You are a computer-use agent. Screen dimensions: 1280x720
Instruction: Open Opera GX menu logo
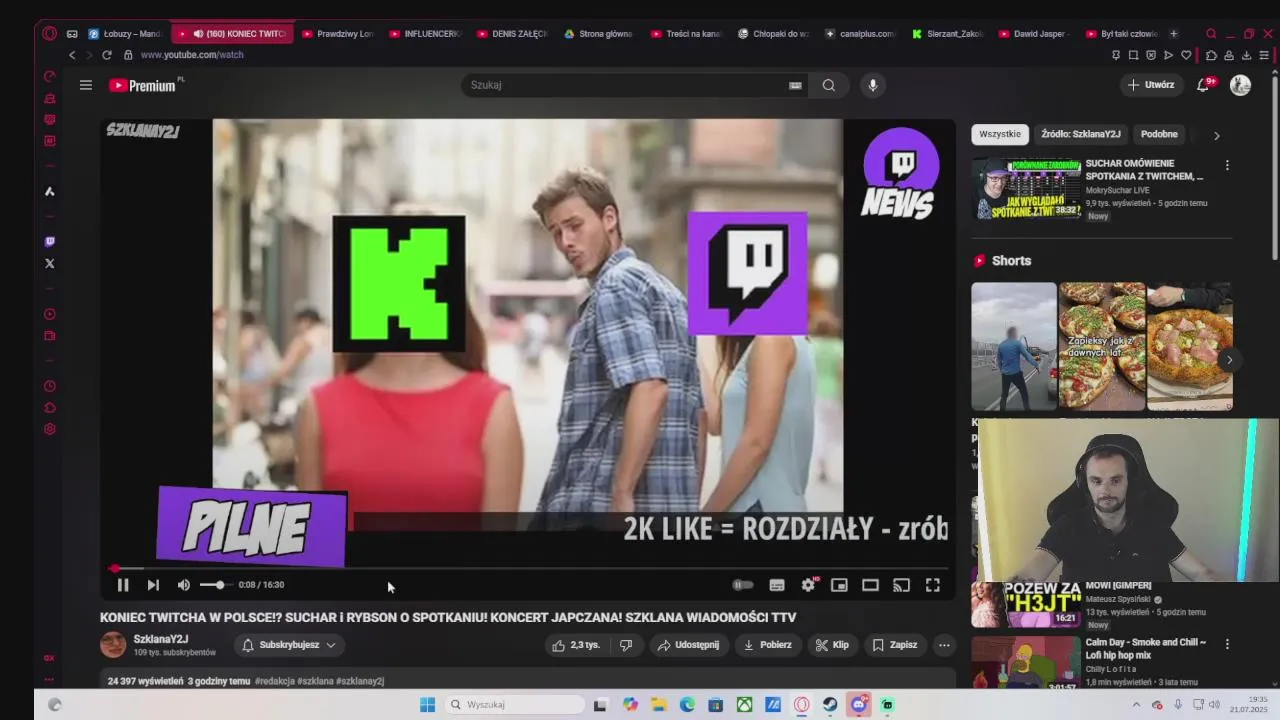49,33
